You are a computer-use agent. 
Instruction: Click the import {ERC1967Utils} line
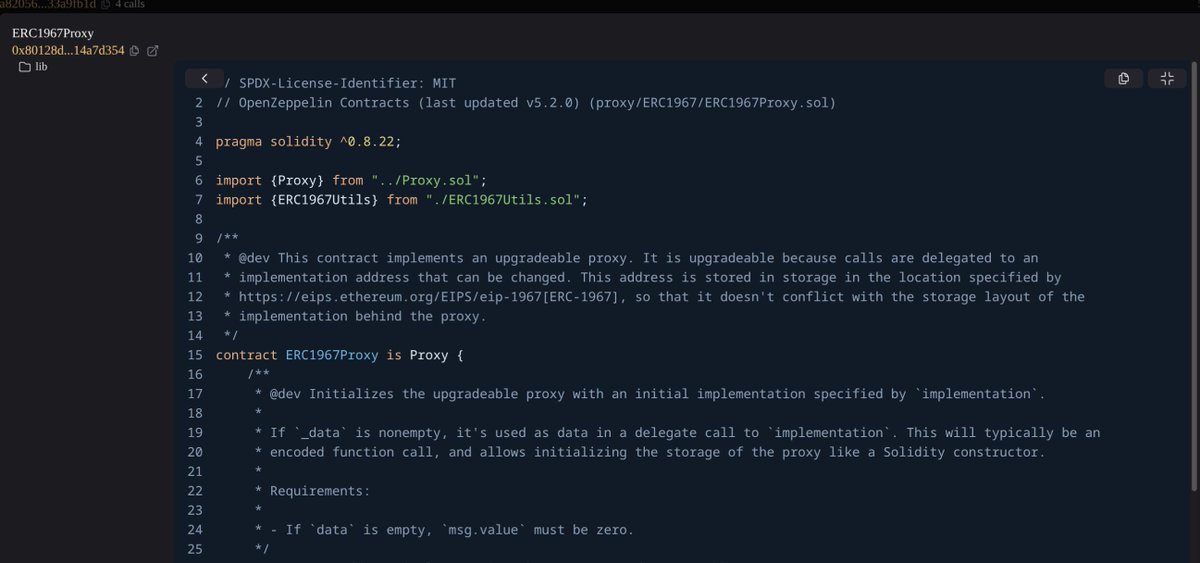pos(402,200)
